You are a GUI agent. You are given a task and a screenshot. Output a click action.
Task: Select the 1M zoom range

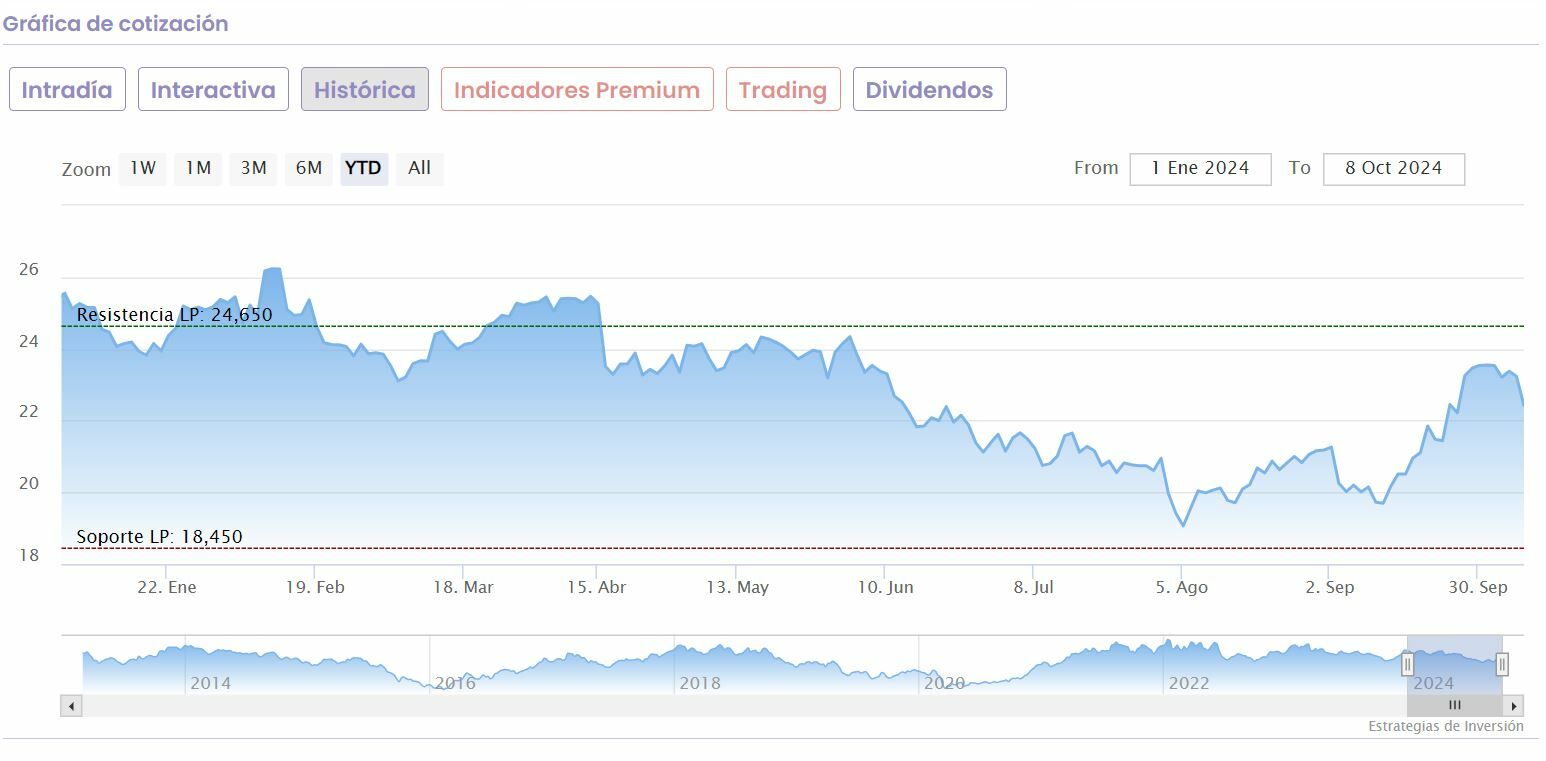point(198,168)
